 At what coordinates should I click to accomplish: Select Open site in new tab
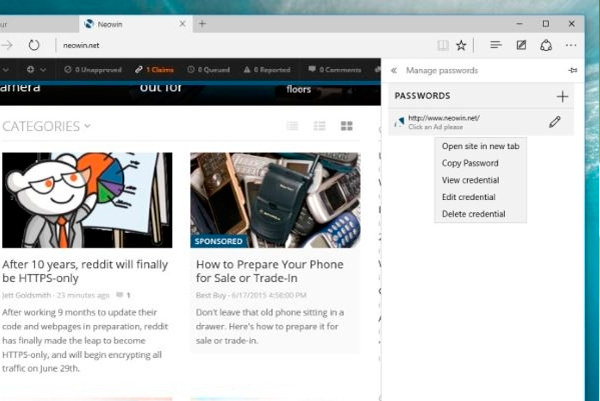[x=480, y=146]
